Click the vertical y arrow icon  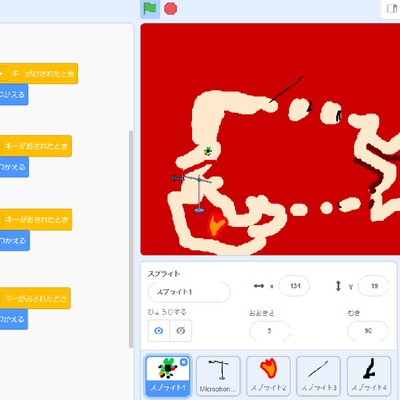338,286
